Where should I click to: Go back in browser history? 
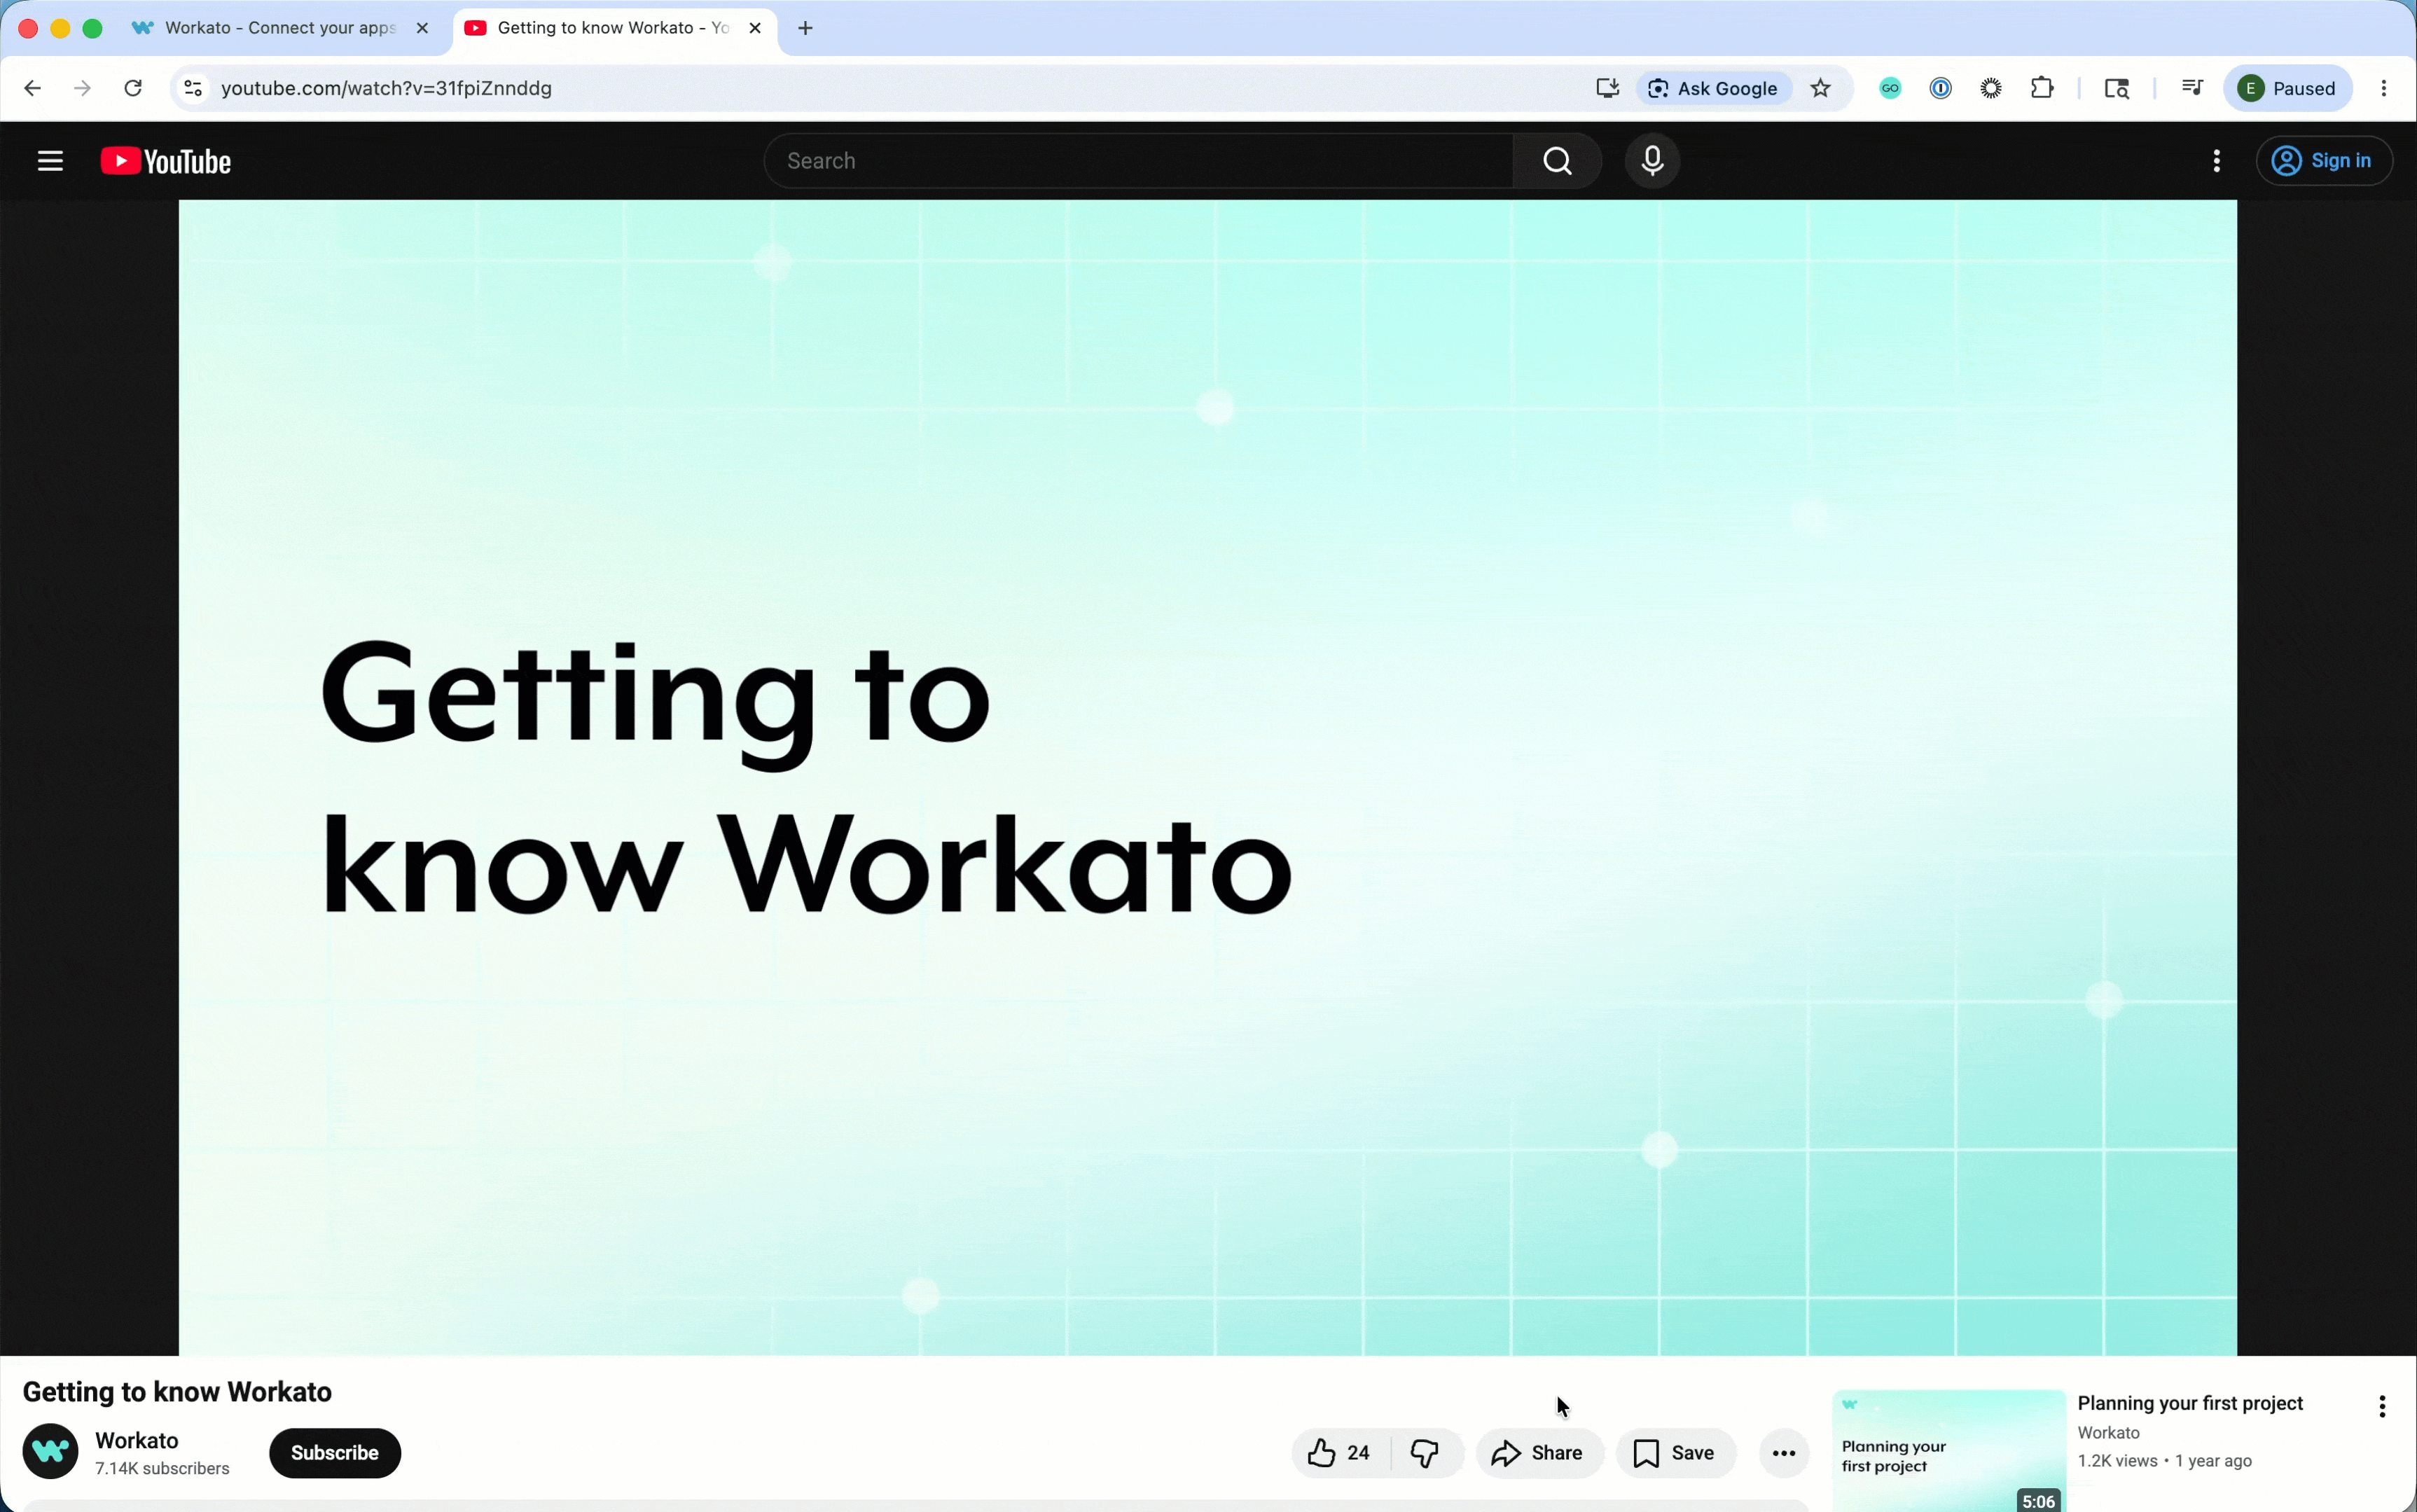click(32, 88)
